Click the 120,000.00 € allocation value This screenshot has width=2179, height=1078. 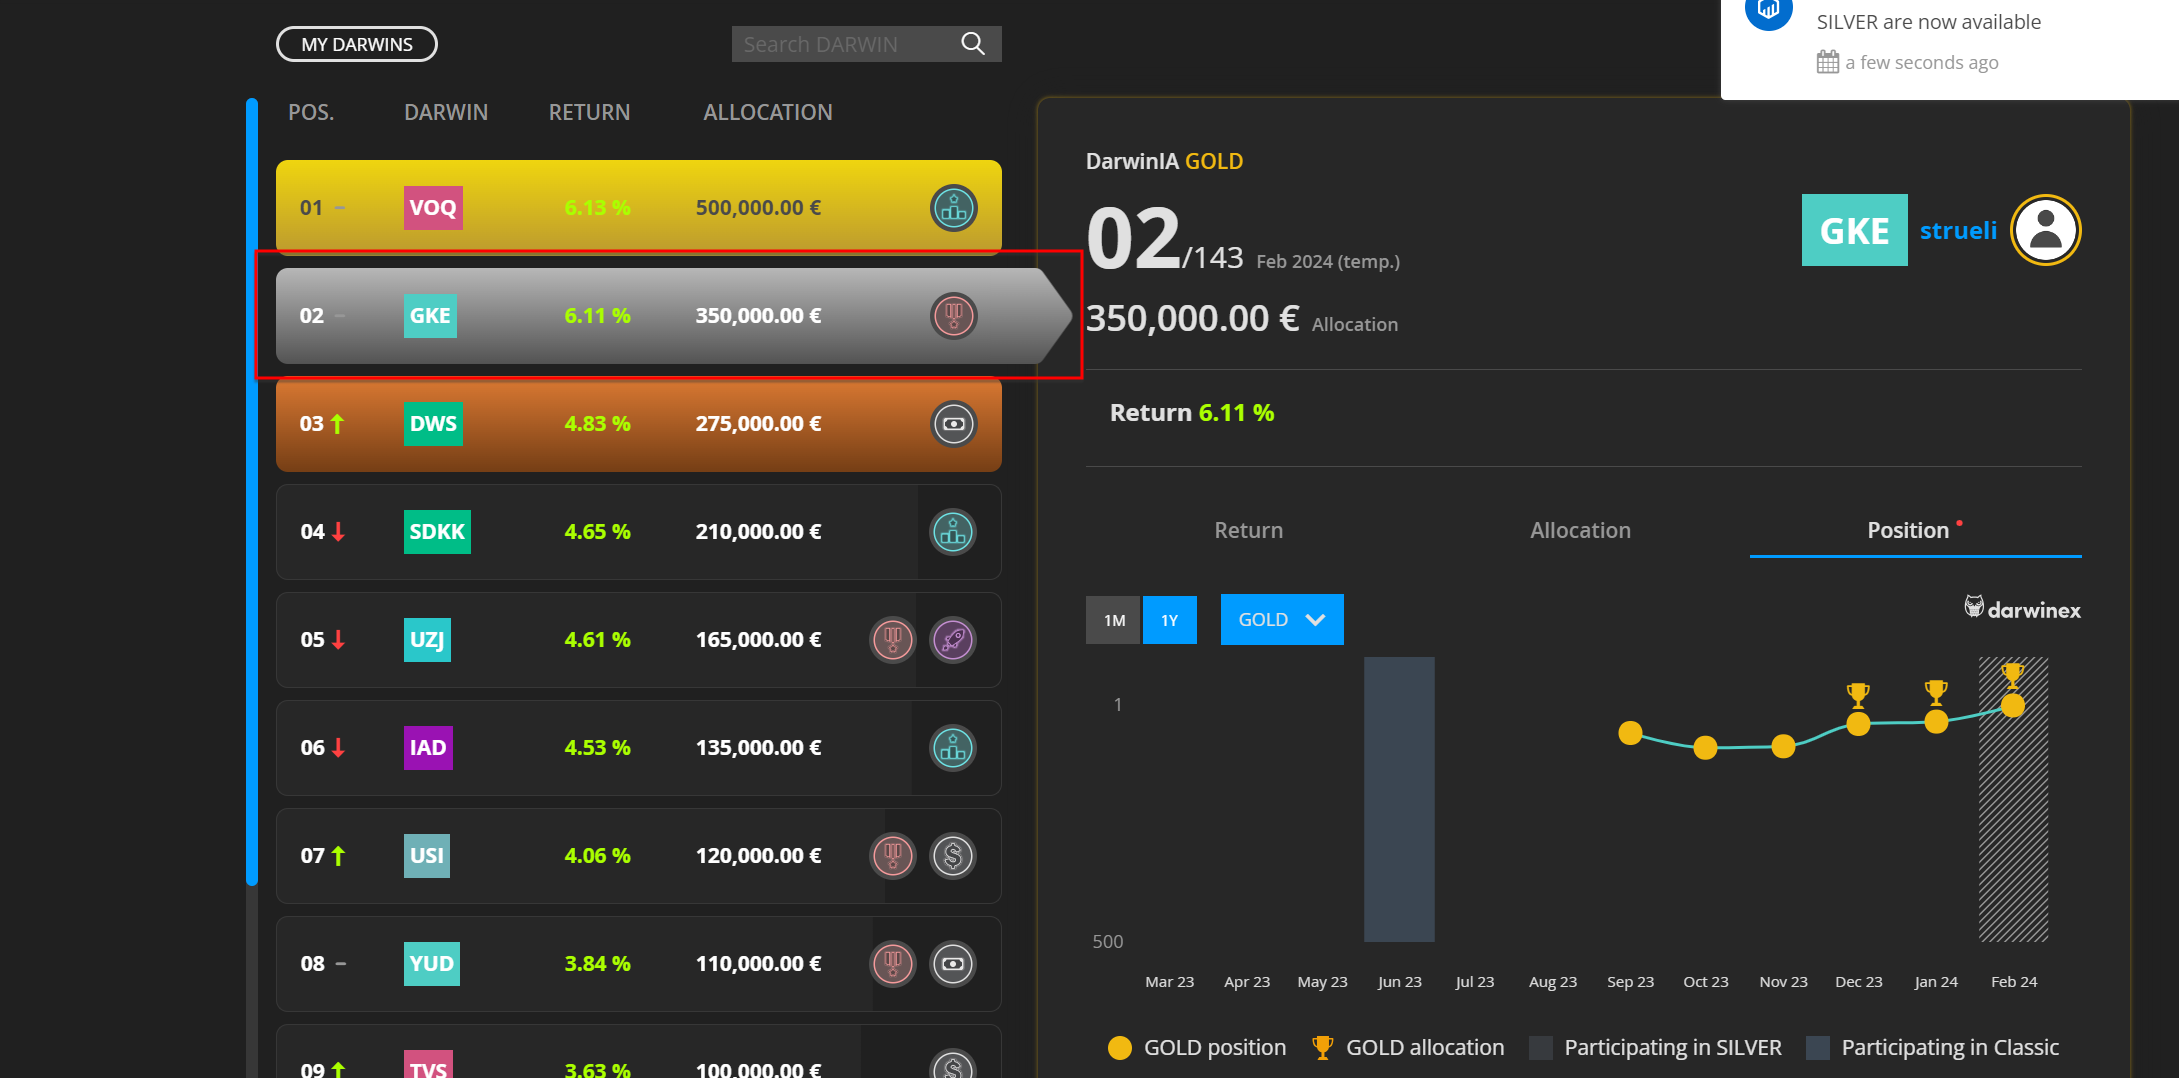click(x=758, y=856)
